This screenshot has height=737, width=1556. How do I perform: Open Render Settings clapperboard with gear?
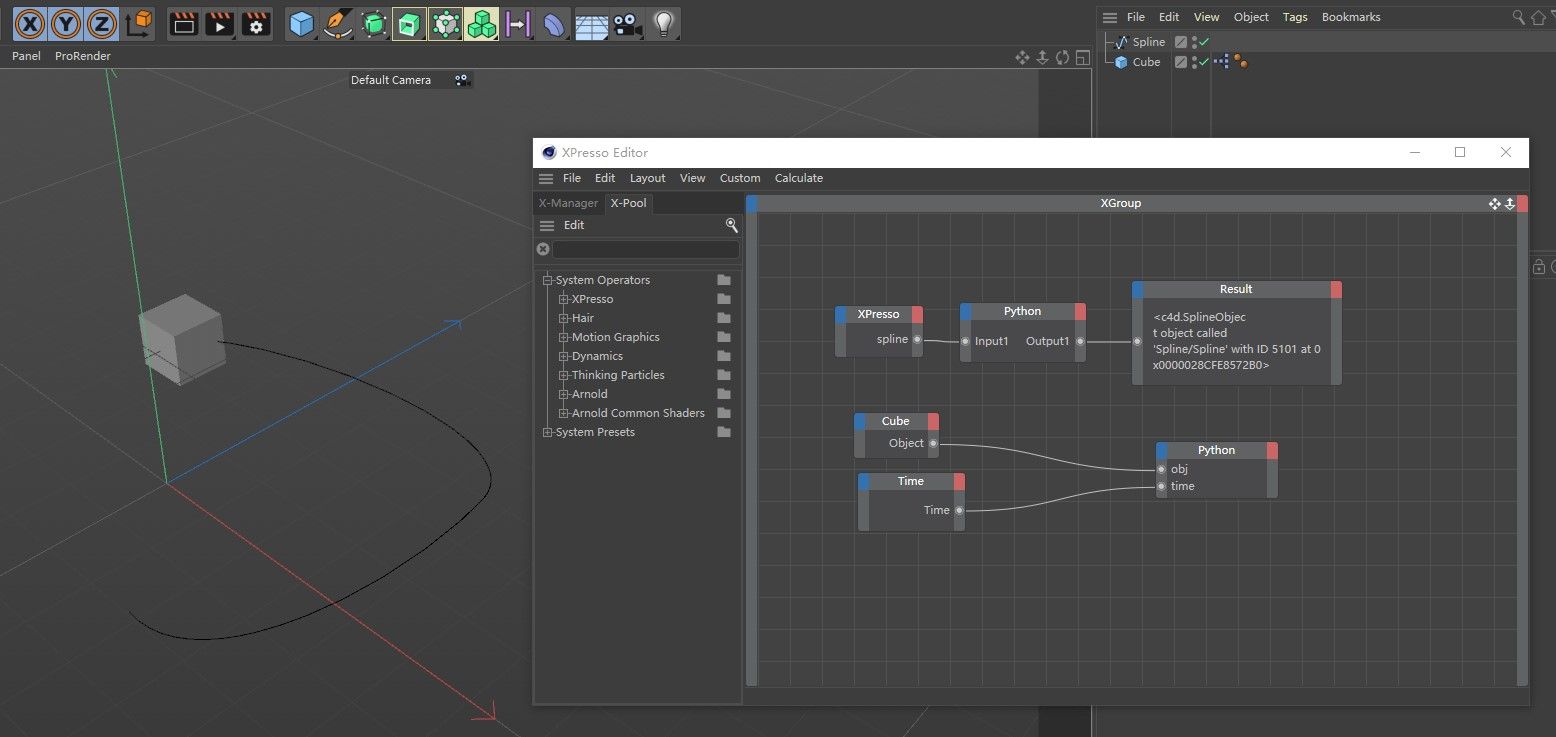(x=256, y=23)
